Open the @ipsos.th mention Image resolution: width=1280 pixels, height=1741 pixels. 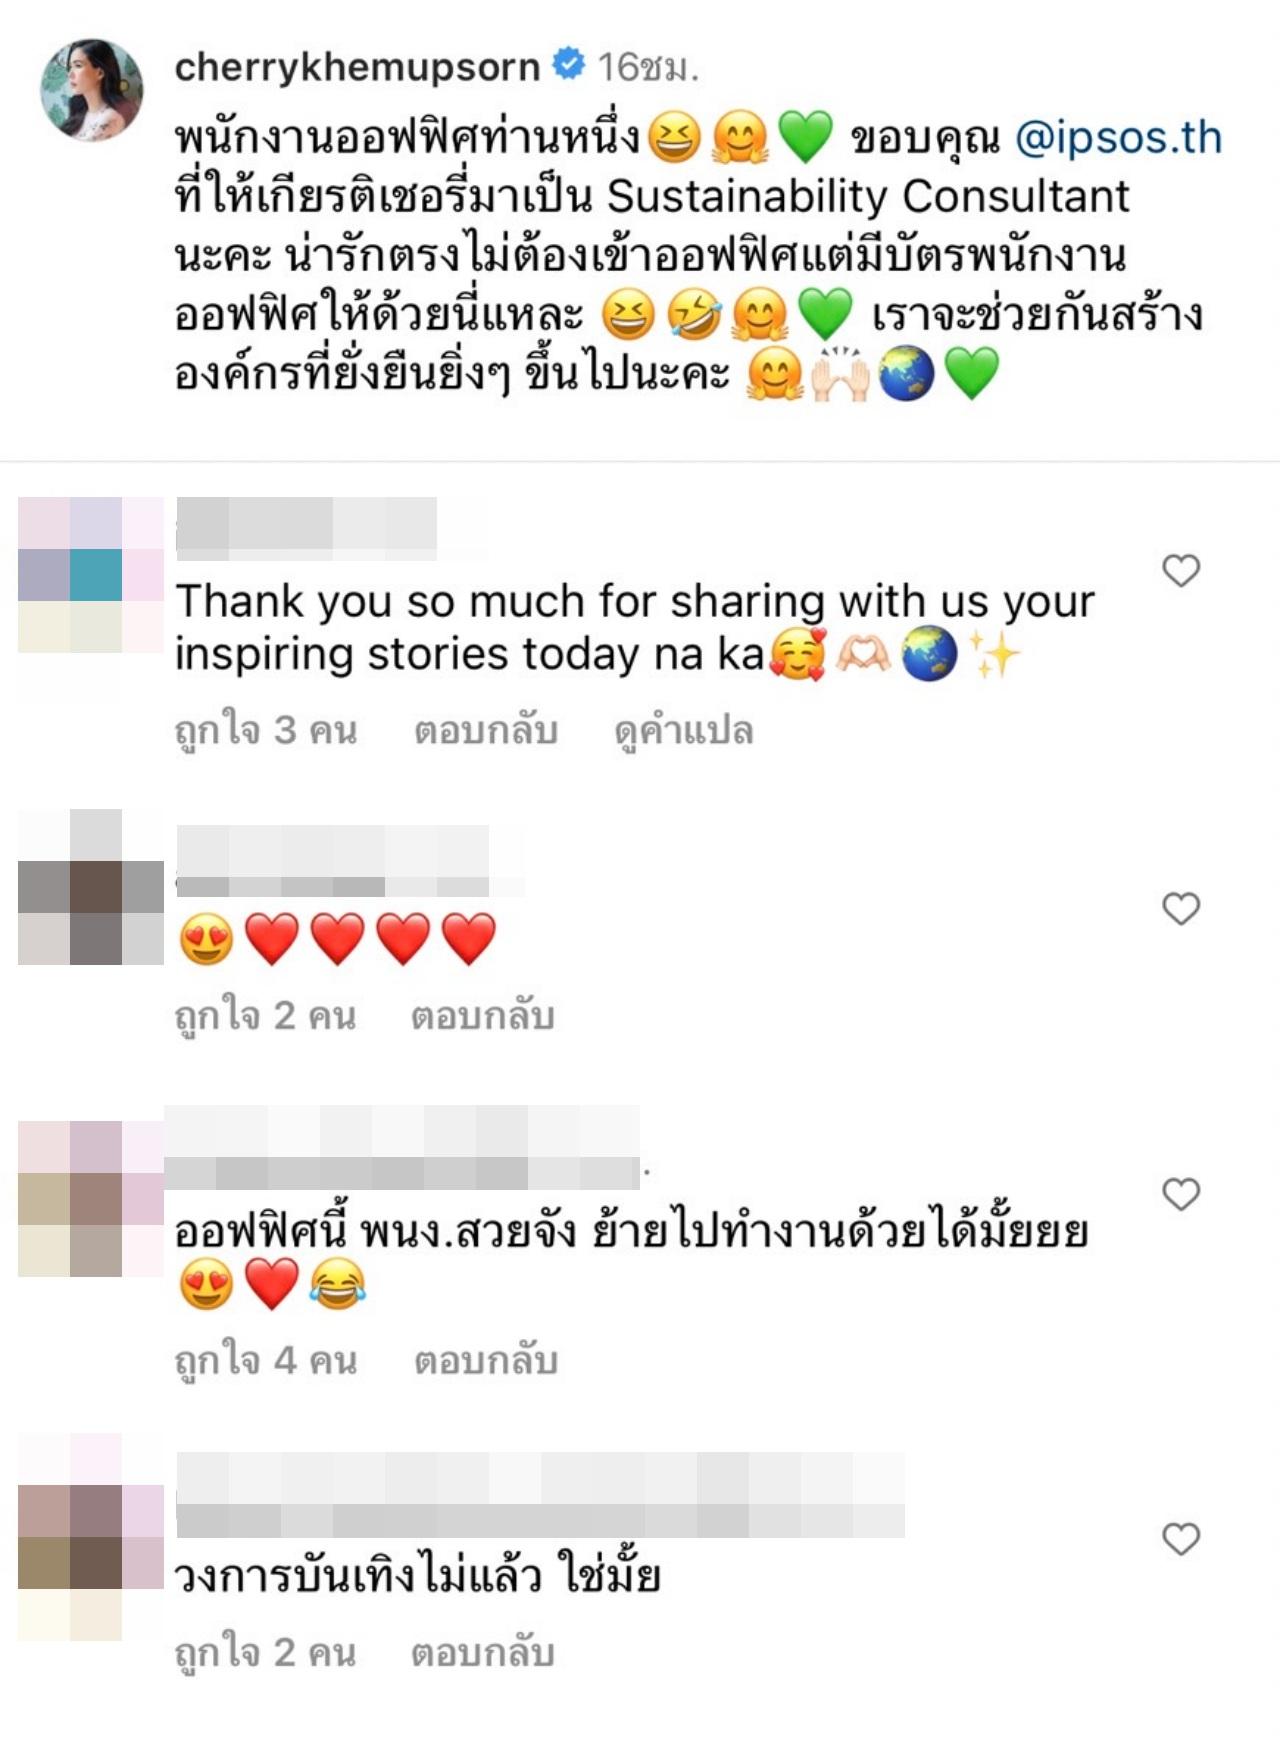point(1118,138)
